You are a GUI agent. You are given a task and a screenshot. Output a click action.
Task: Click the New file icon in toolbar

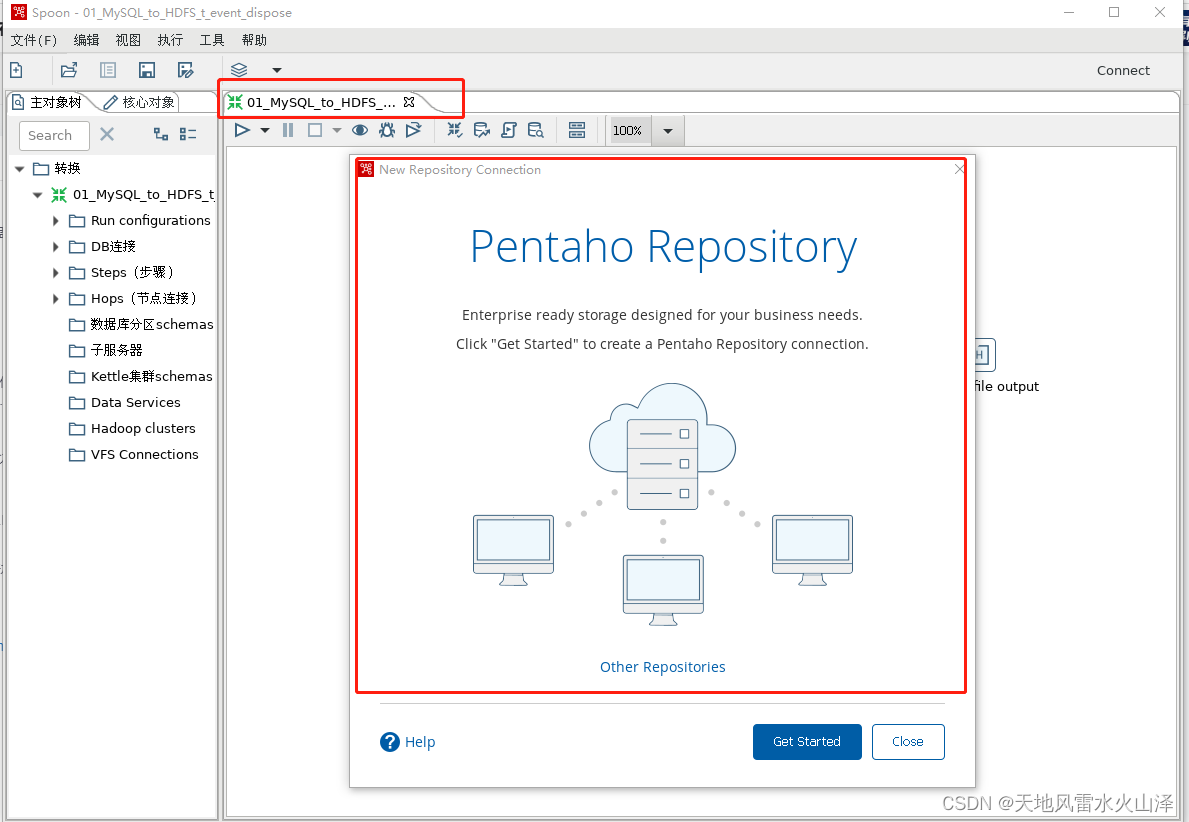[x=16, y=71]
